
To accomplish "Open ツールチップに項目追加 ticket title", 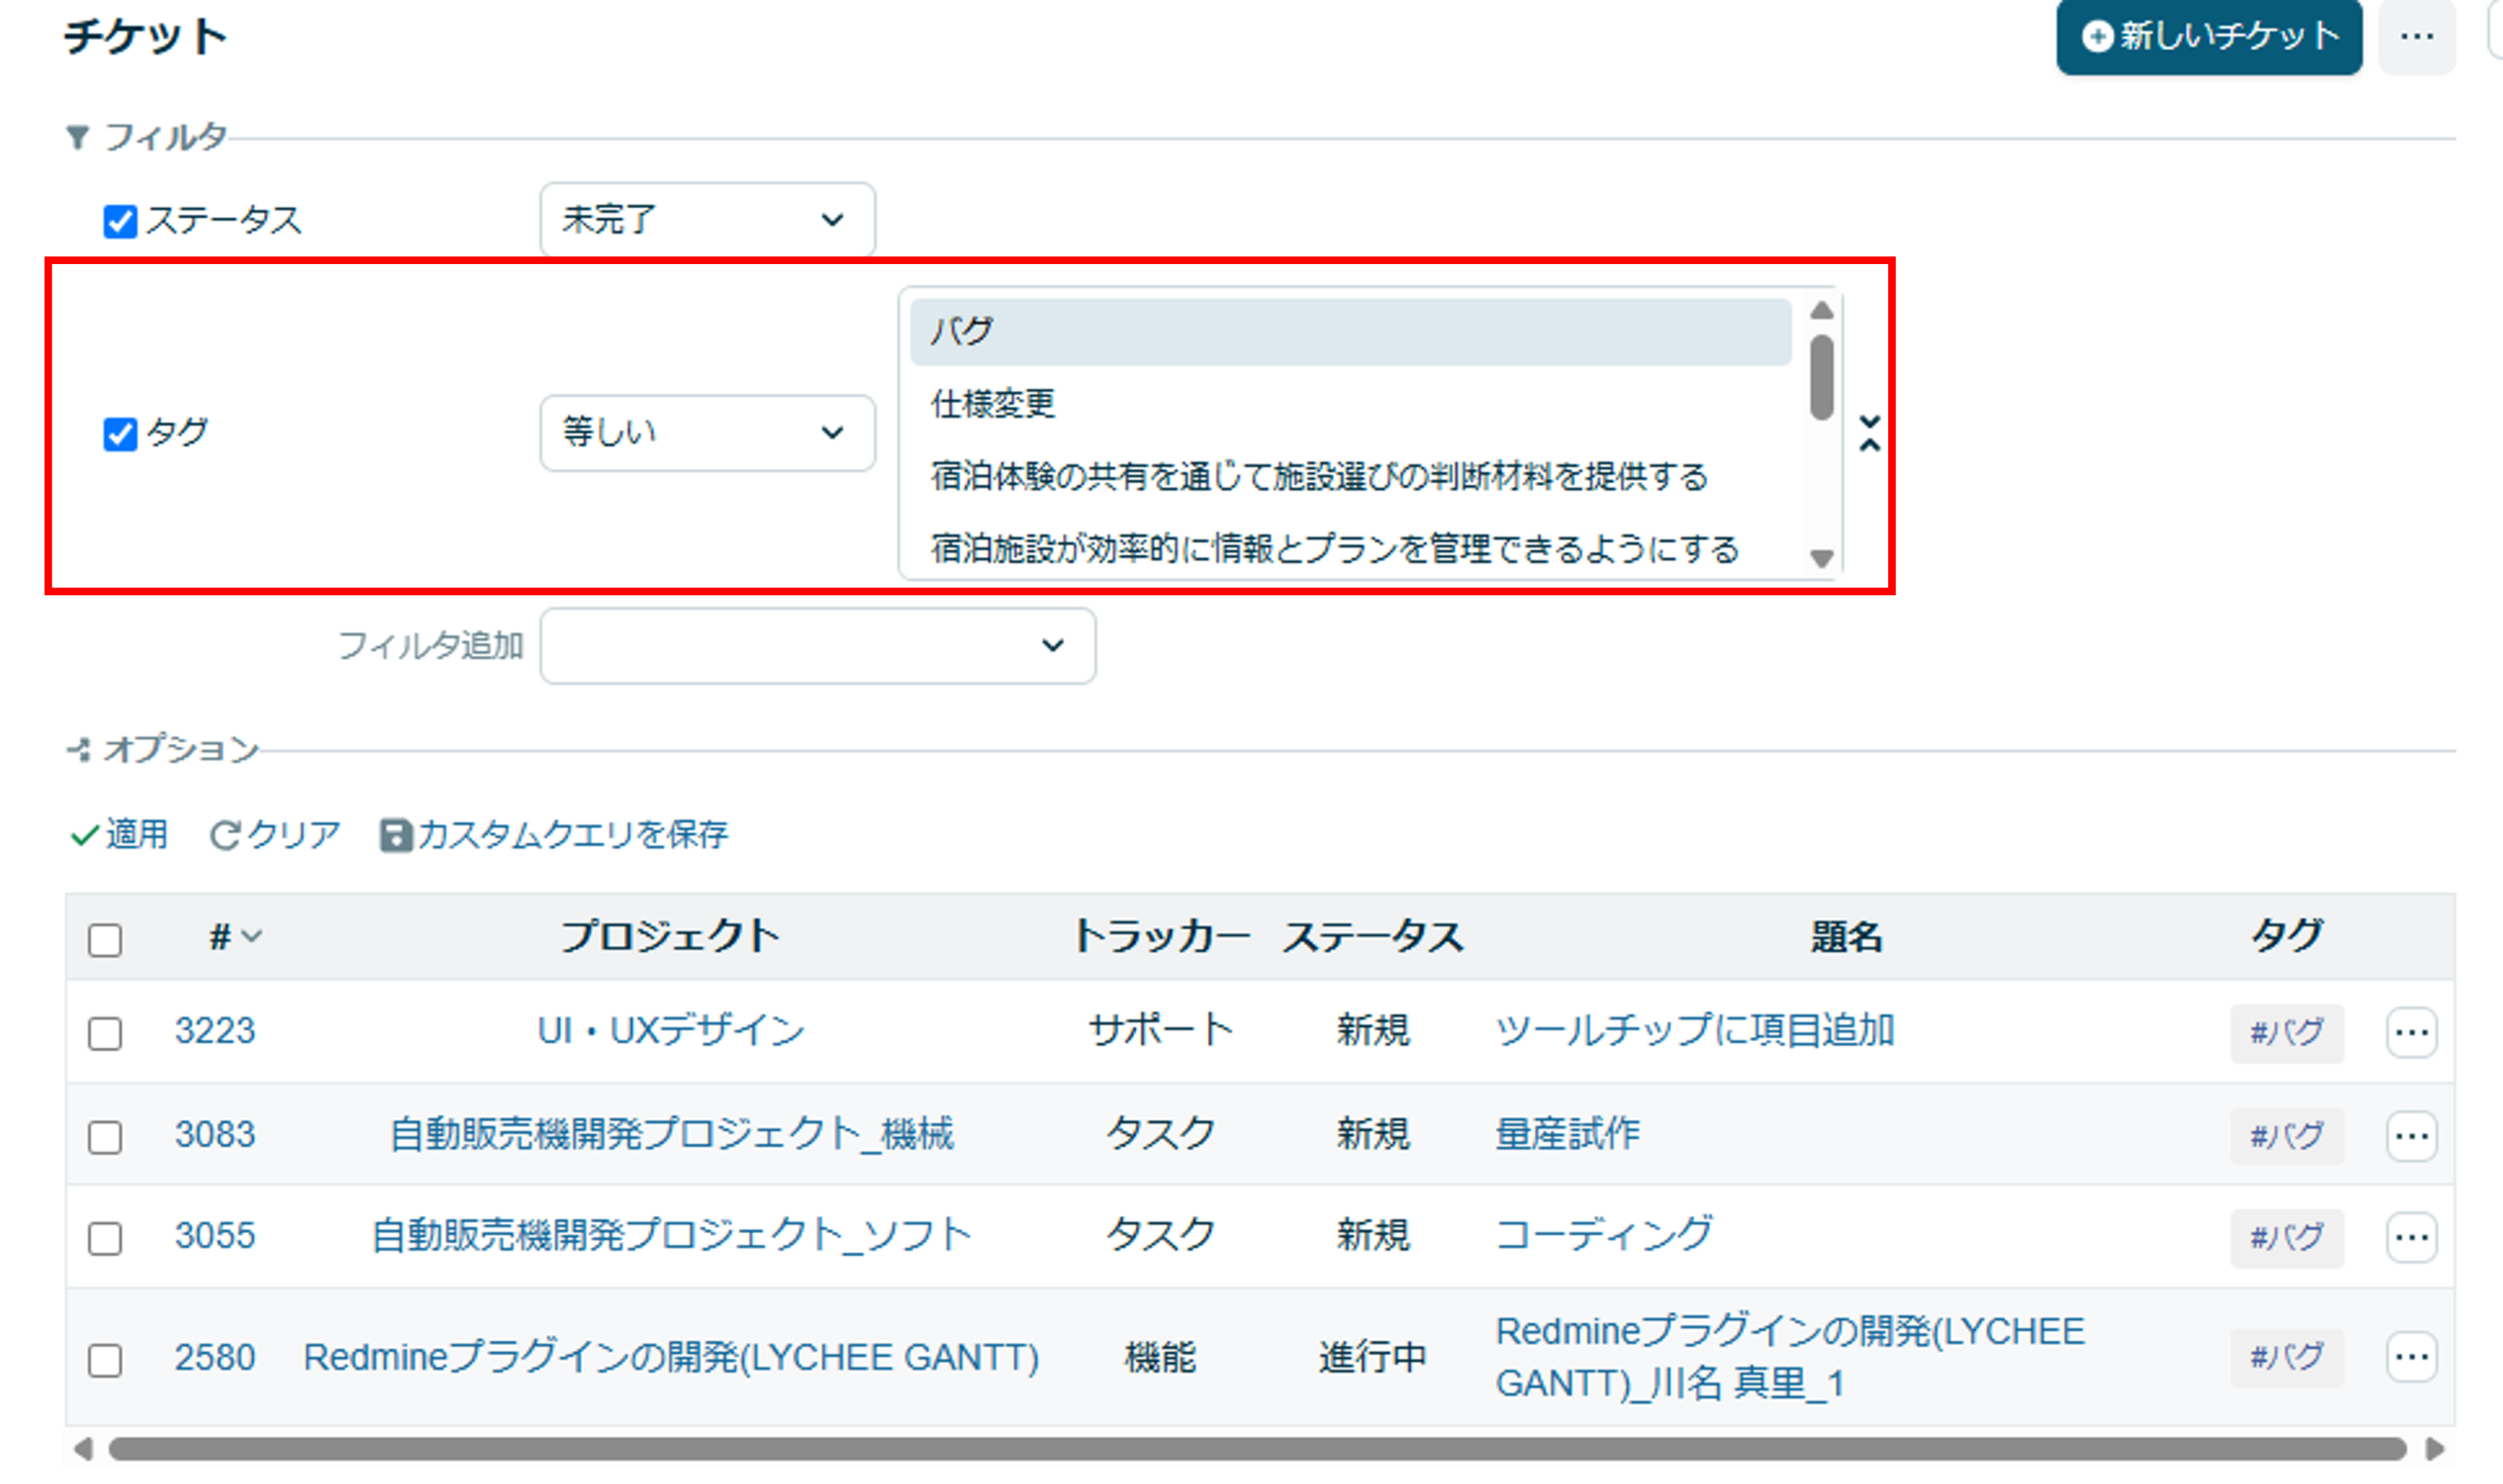I will point(1694,1031).
